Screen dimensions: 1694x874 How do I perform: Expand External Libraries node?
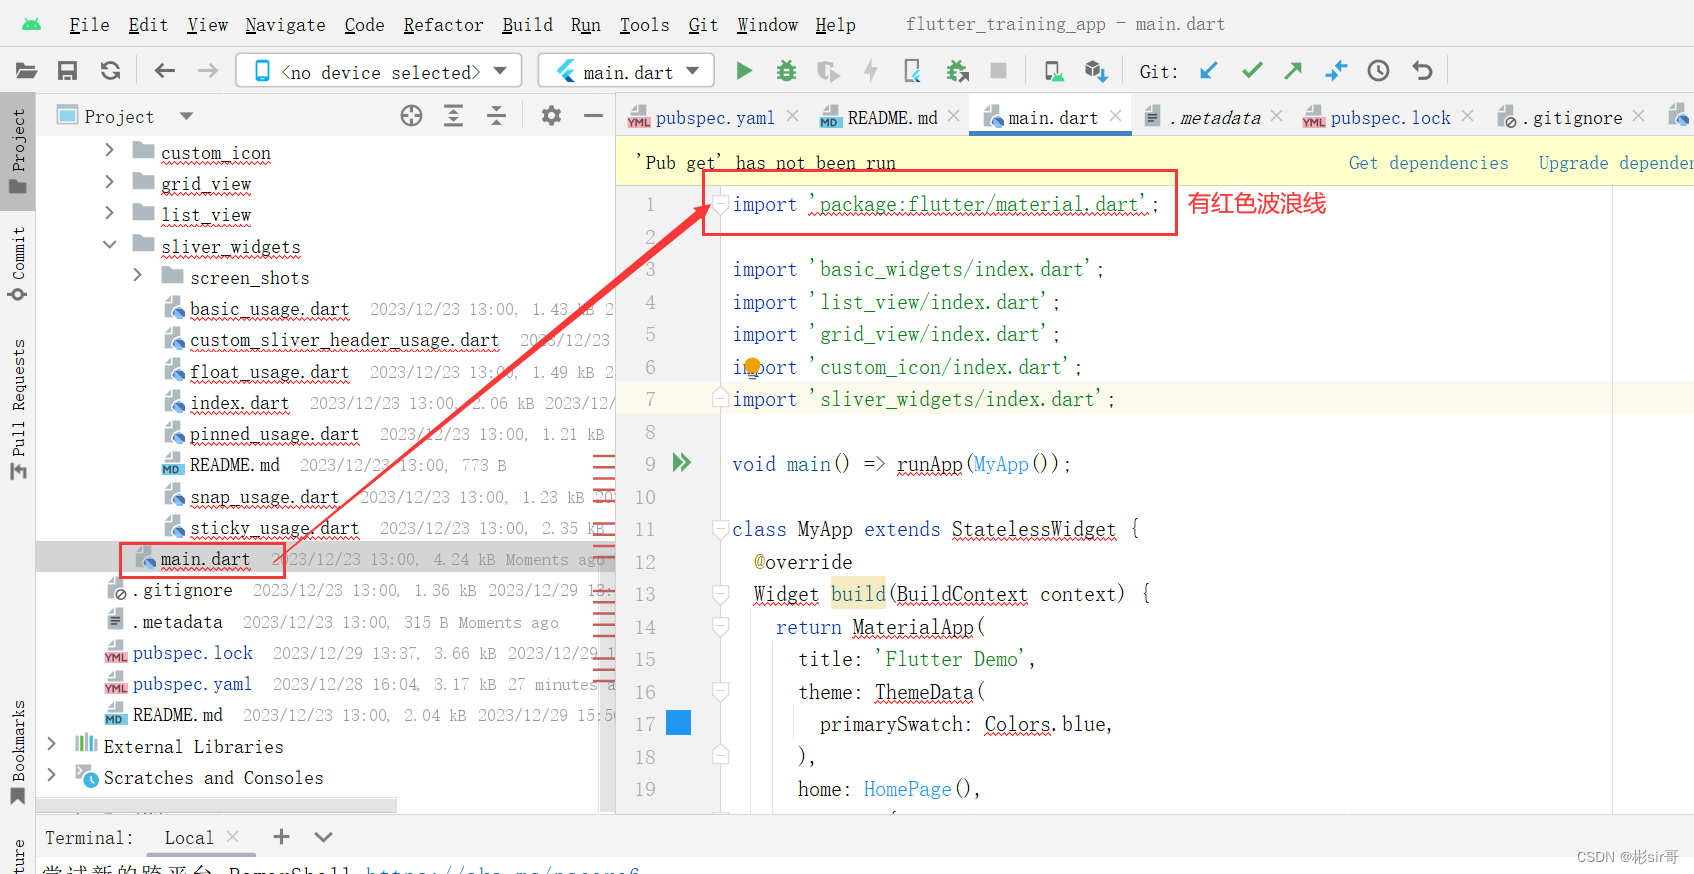click(52, 744)
